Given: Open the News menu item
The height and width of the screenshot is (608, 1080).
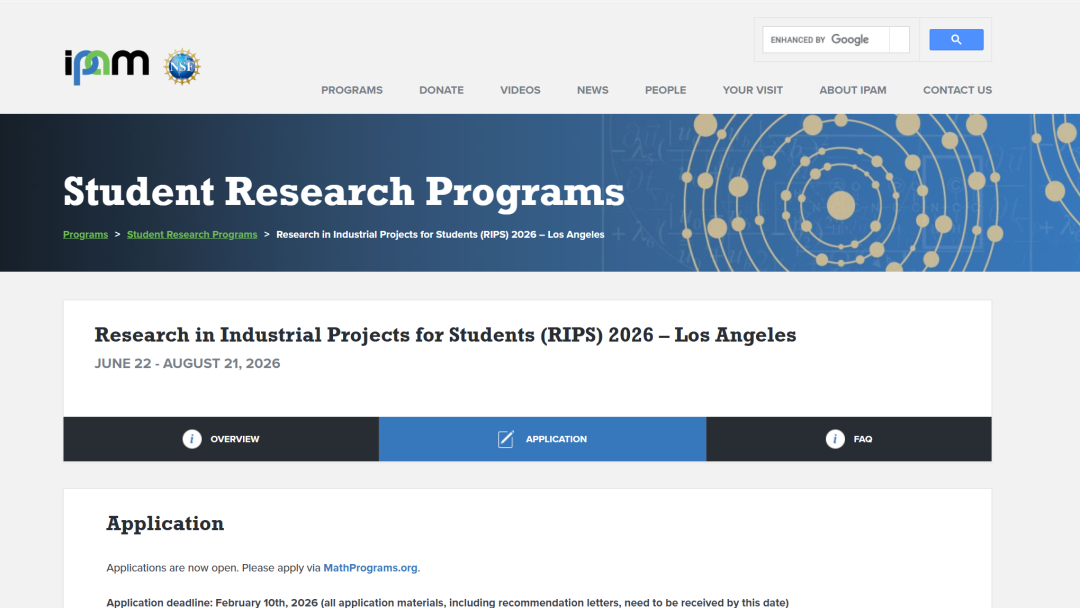Looking at the screenshot, I should [592, 90].
